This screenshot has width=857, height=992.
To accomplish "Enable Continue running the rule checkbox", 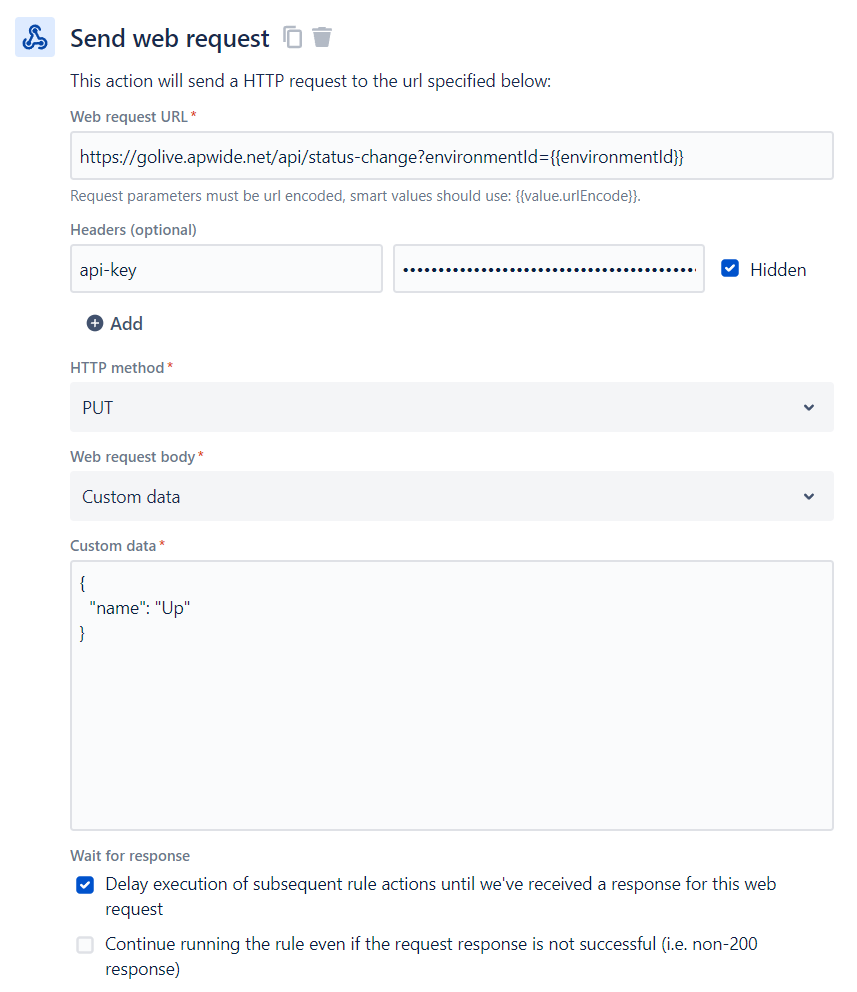I will (85, 944).
